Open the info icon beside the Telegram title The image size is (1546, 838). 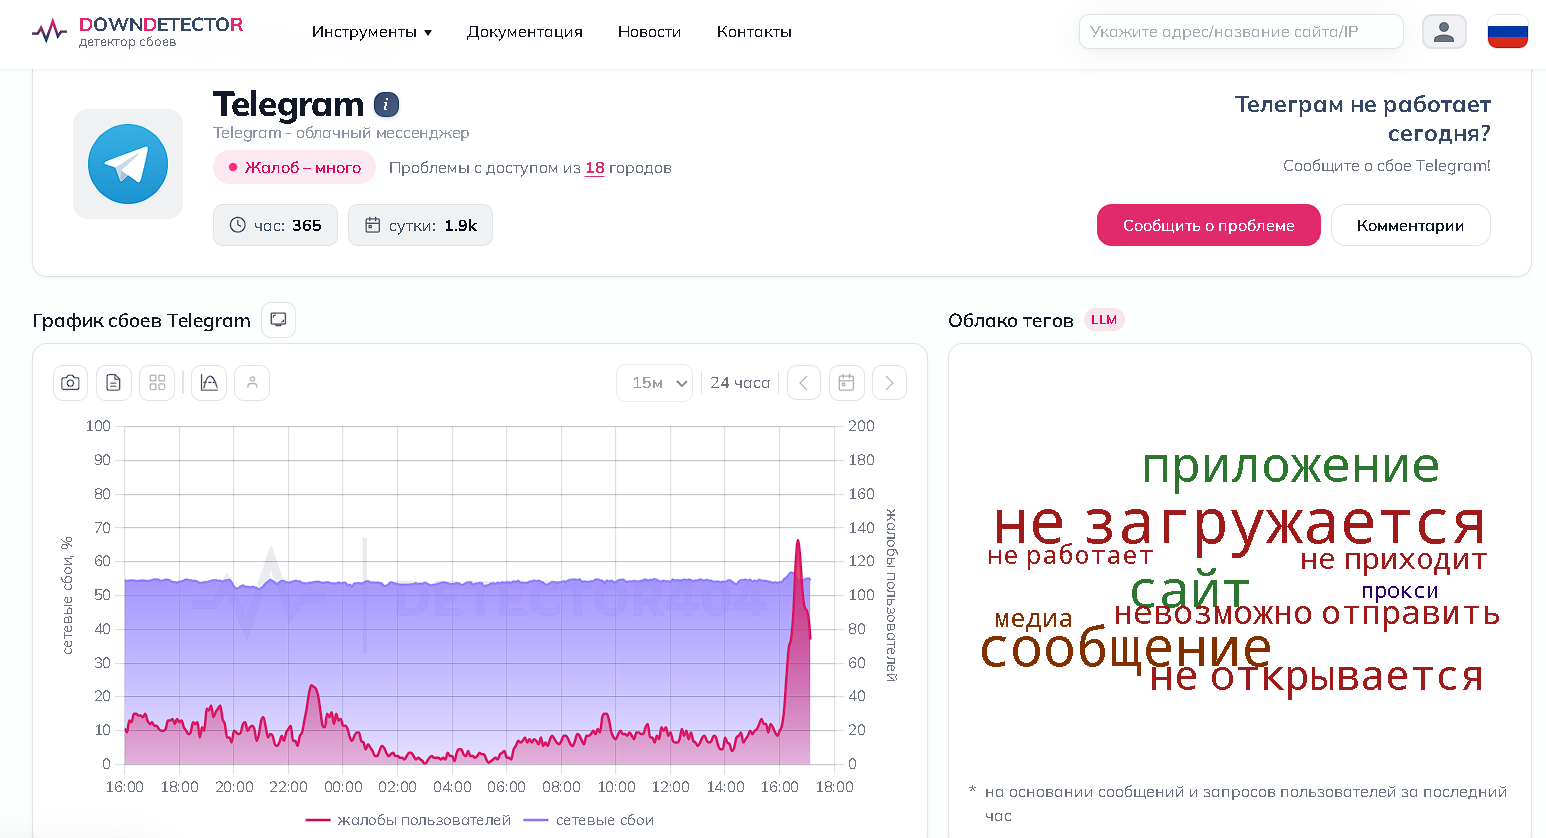coord(386,104)
